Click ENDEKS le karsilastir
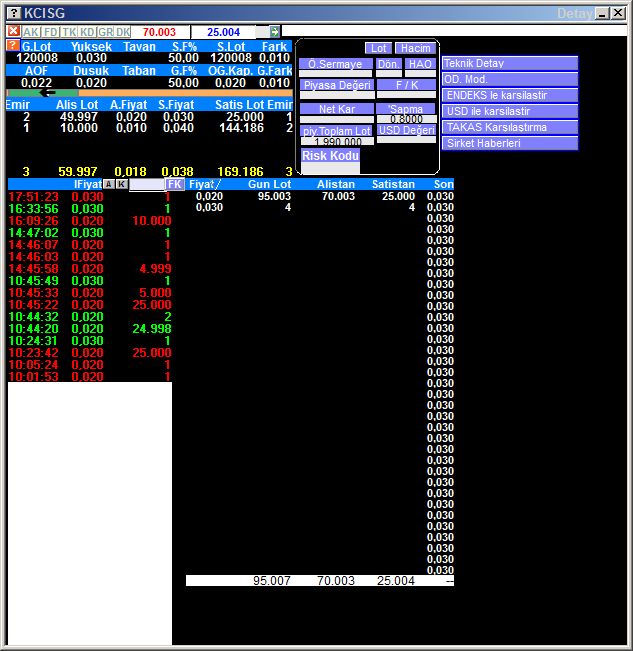The width and height of the screenshot is (633, 651). 510,95
